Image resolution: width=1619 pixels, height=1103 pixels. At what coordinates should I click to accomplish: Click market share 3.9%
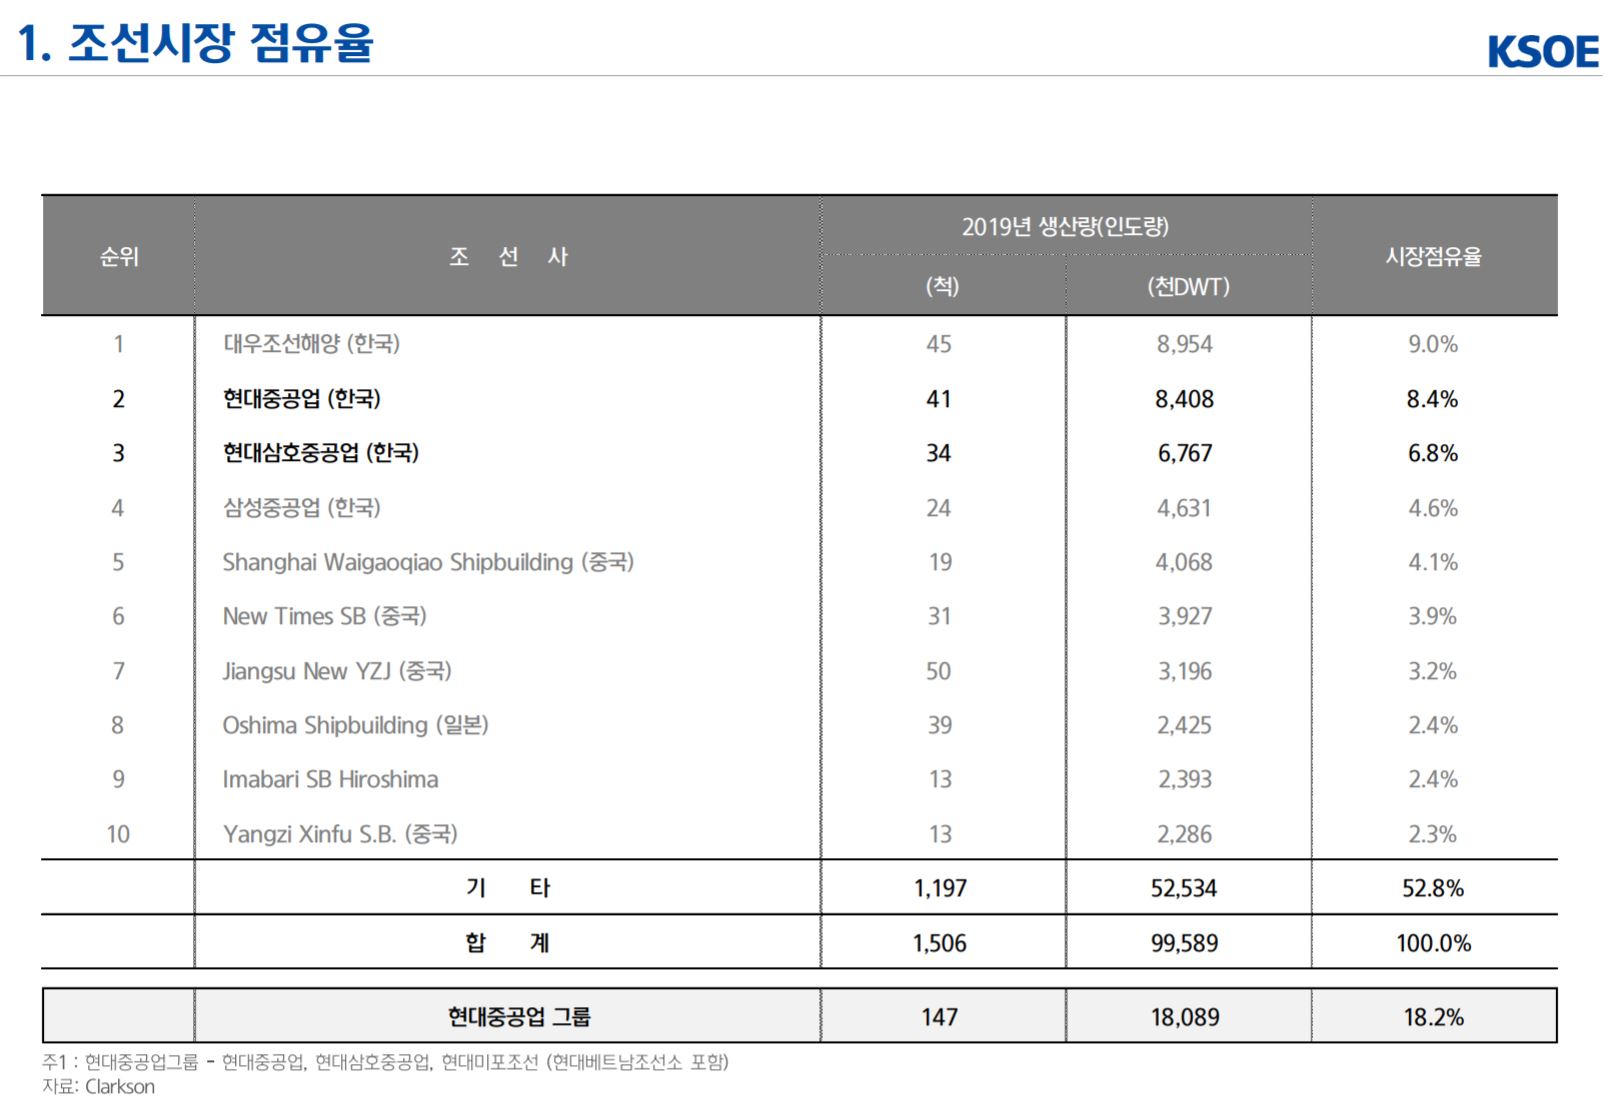[x=1433, y=616]
